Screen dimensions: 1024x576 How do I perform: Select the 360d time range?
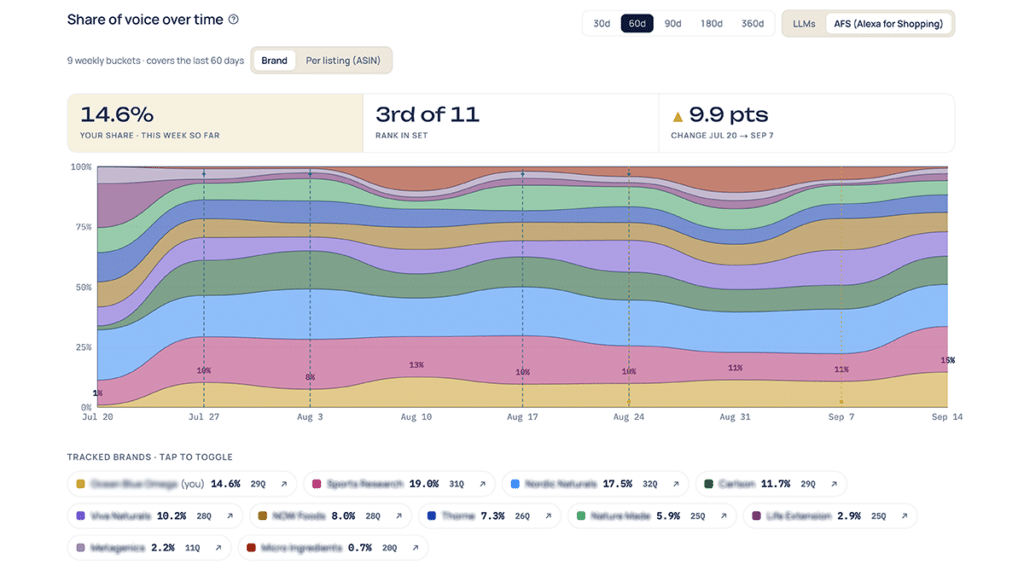tap(752, 24)
